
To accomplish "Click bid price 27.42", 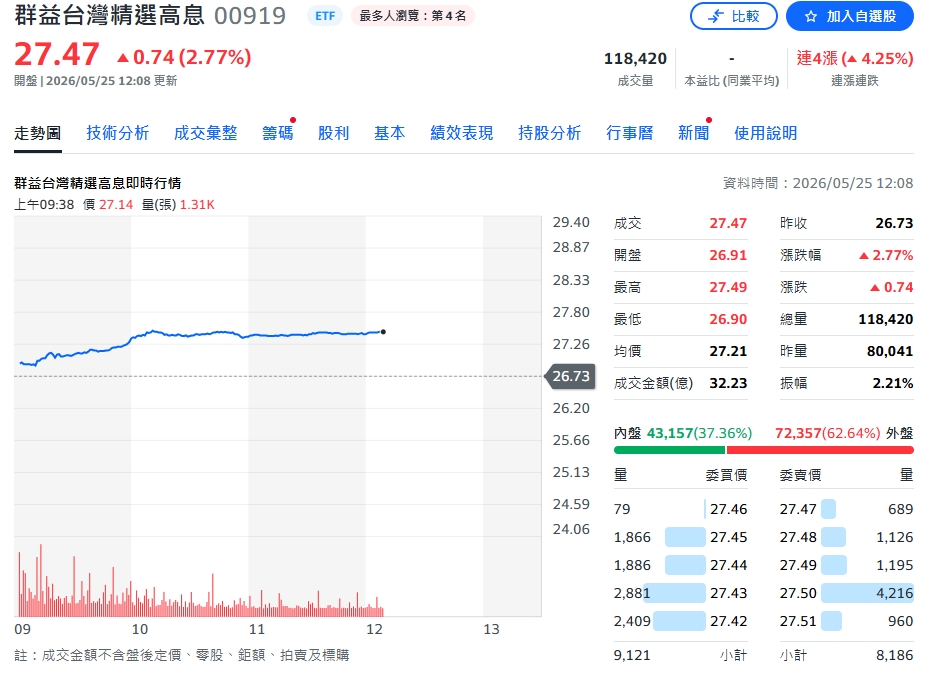I will tap(729, 621).
